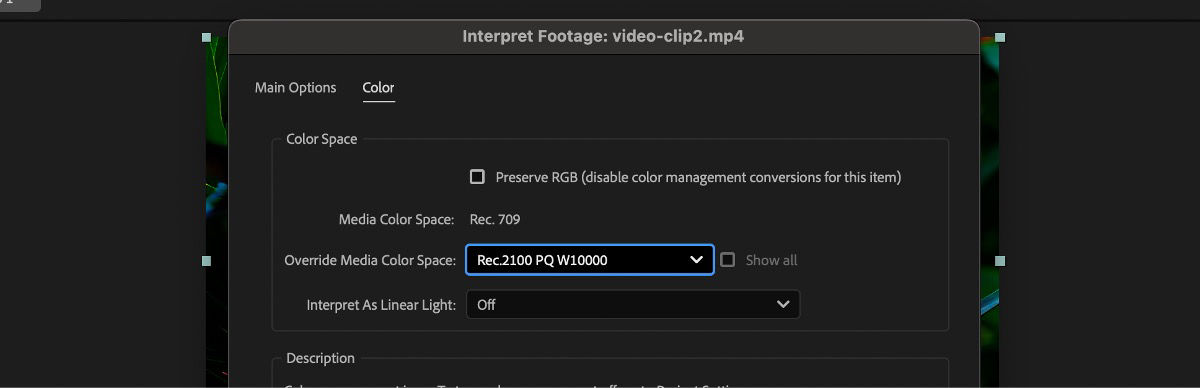Toggle the Show all checkbox
The image size is (1200, 388).
(x=728, y=260)
